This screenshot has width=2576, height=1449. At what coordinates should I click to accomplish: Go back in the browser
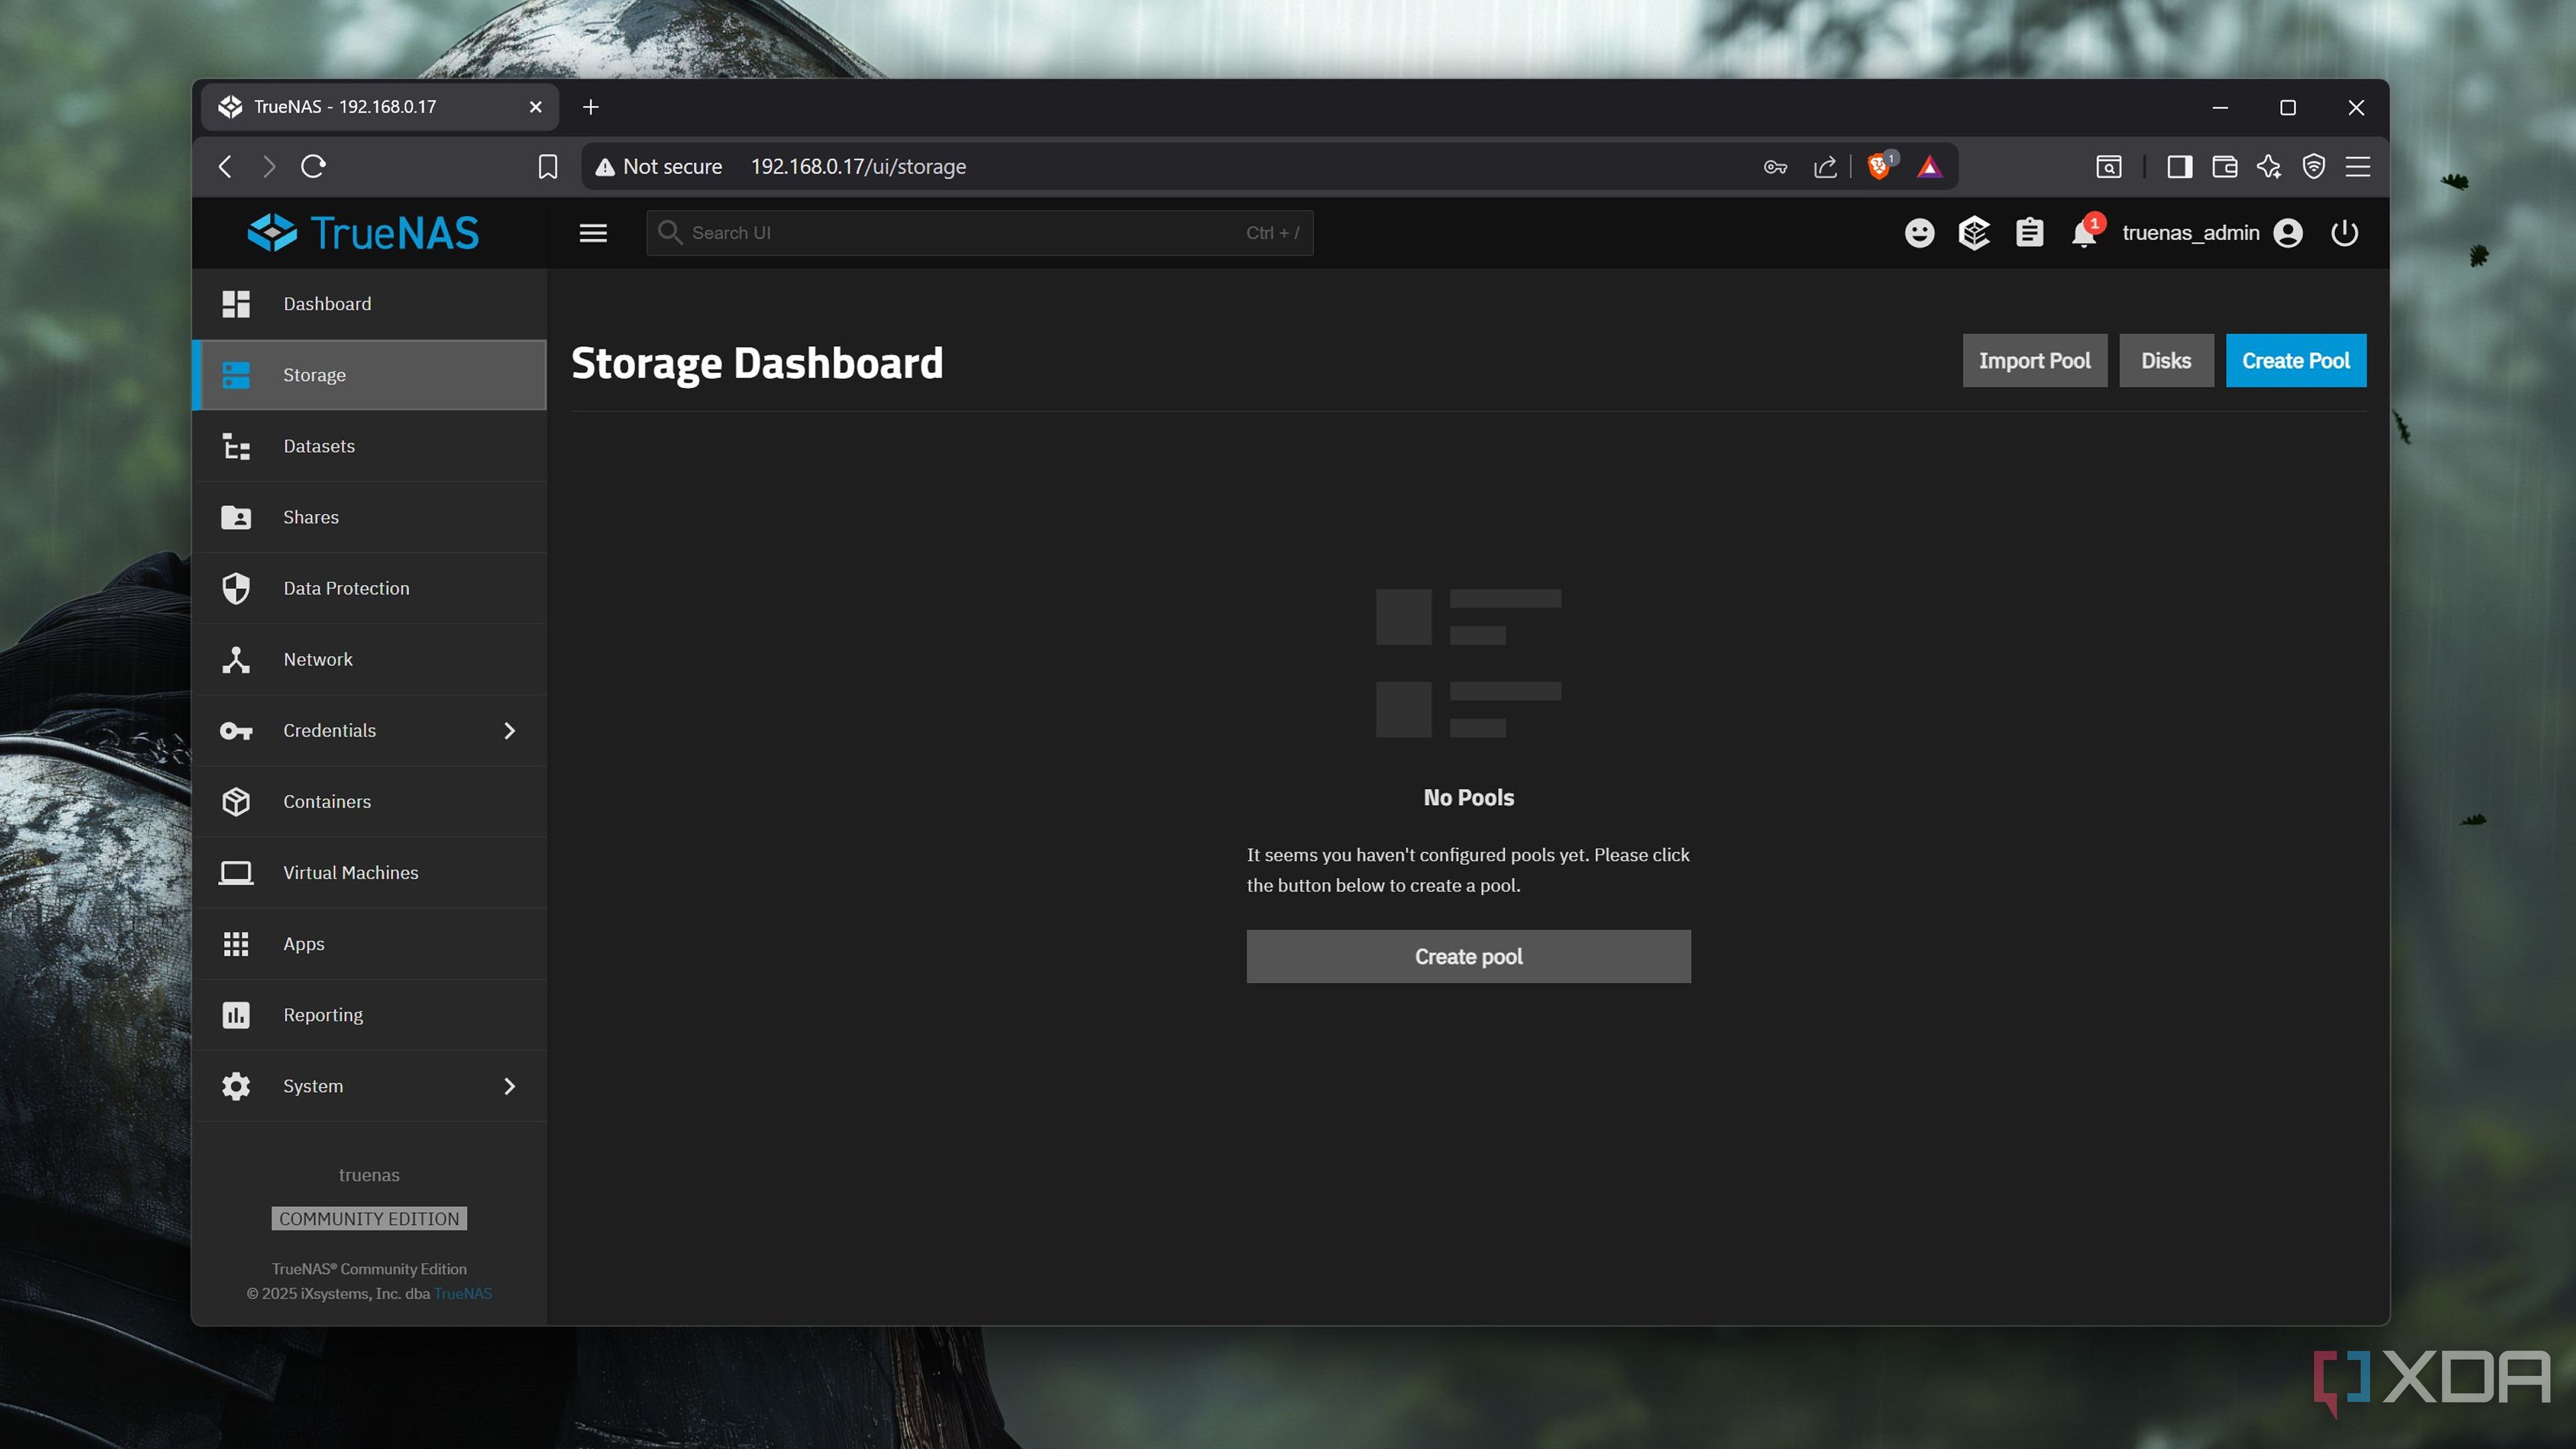click(226, 166)
